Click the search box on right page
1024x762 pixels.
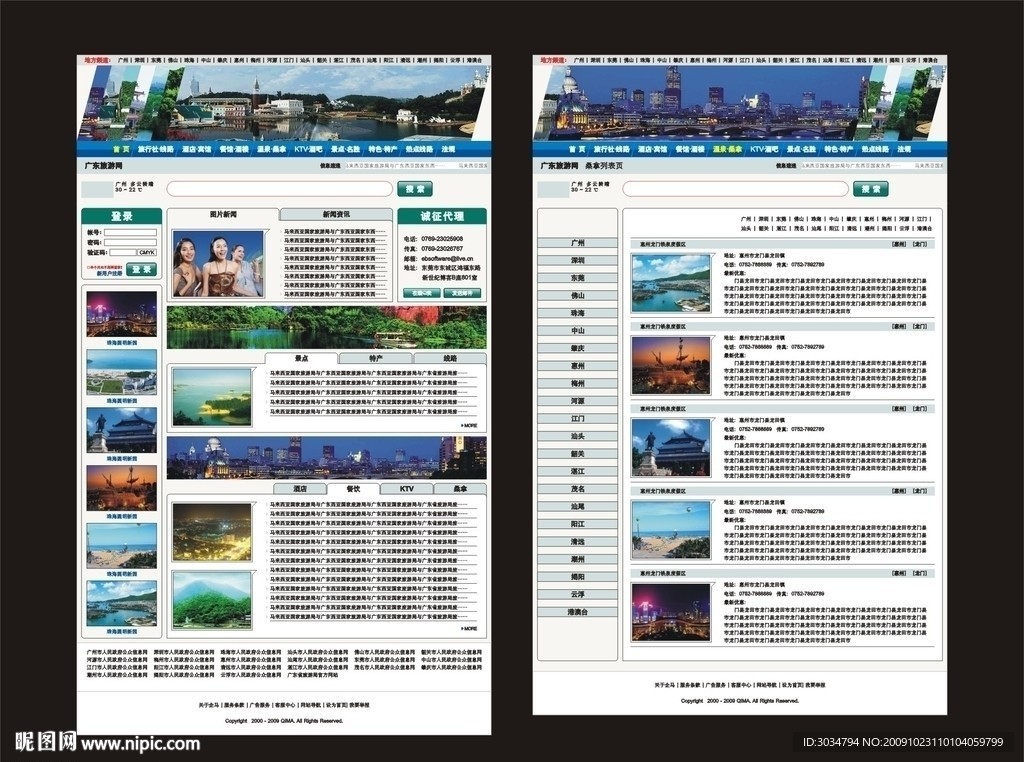point(735,189)
